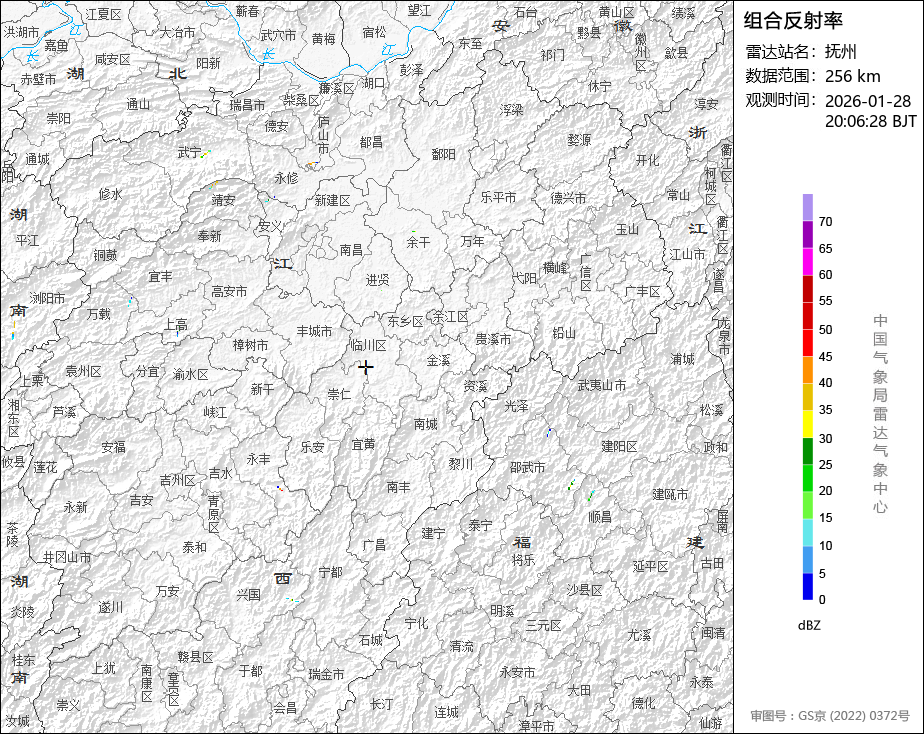
Task: Click the 修水 map label
Action: click(110, 194)
